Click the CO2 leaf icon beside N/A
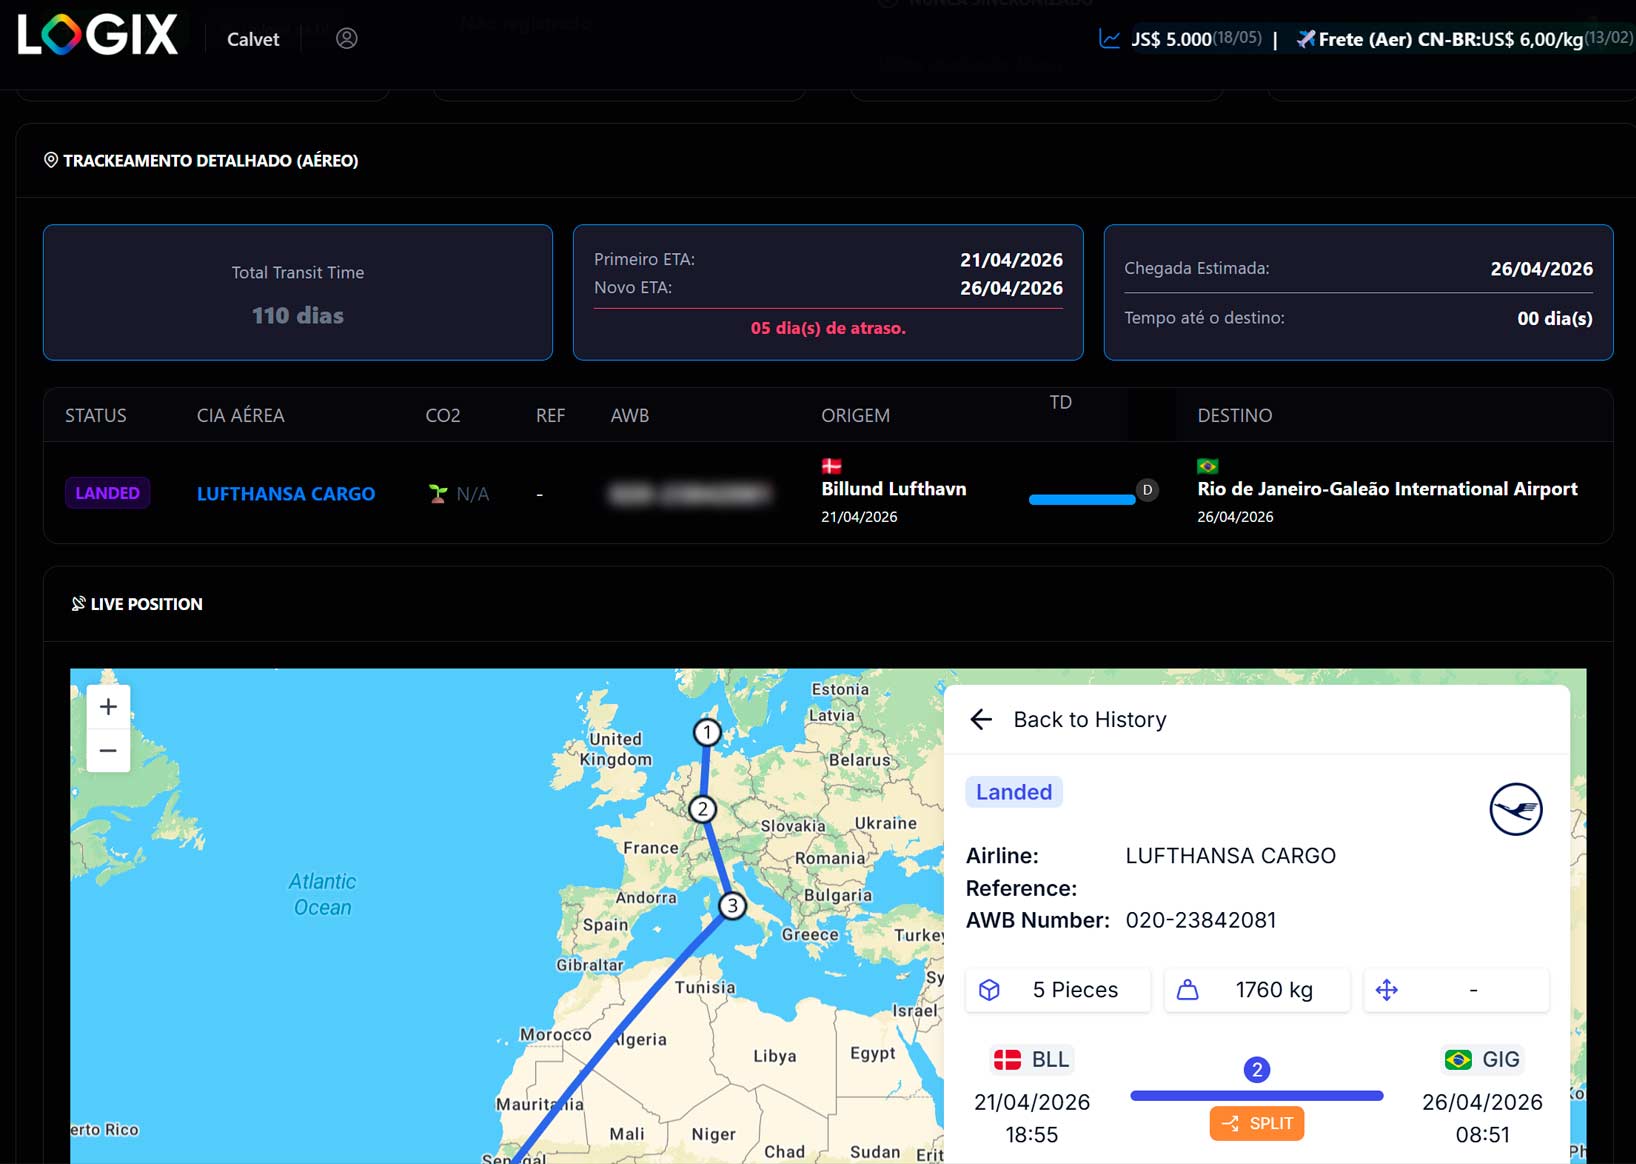 click(x=437, y=493)
